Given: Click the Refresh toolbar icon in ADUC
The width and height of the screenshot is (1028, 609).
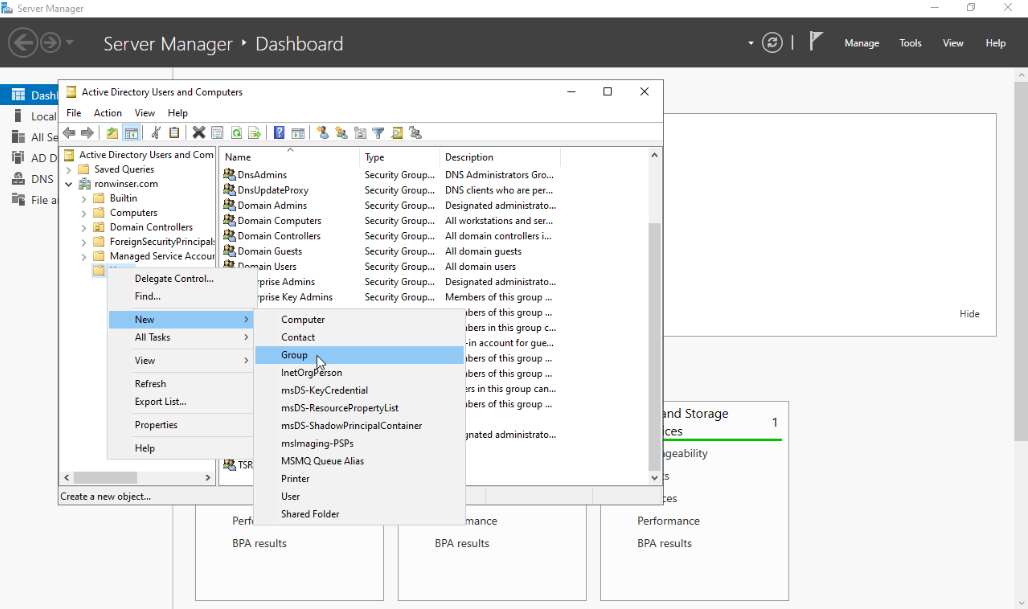Looking at the screenshot, I should pos(237,133).
